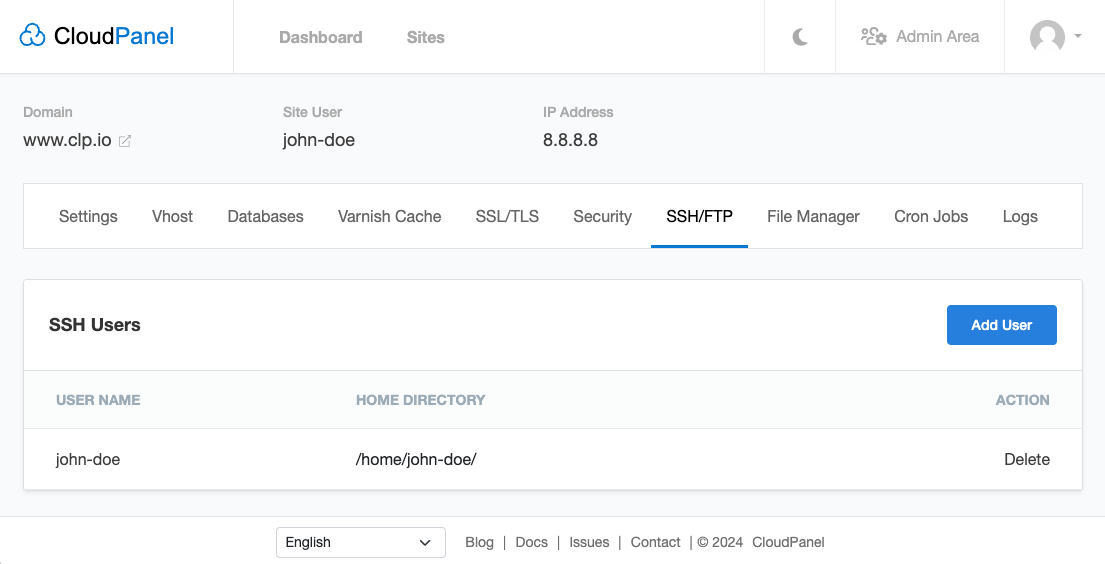Go to Sites in top navigation

[x=426, y=37]
